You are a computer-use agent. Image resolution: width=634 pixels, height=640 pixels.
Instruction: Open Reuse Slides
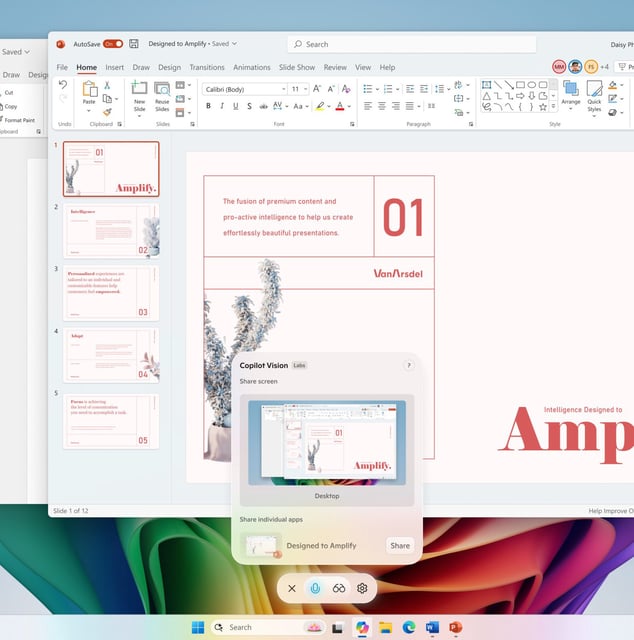[x=162, y=97]
